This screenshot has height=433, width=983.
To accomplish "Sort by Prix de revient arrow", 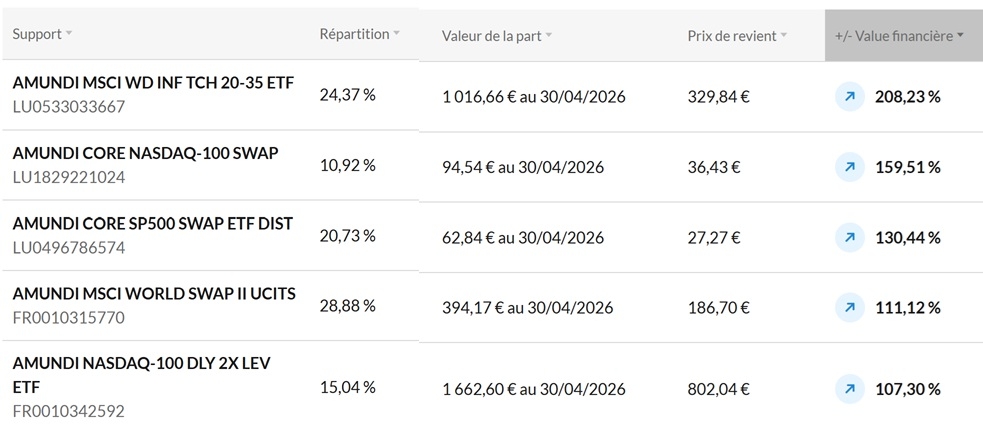I will click(784, 36).
